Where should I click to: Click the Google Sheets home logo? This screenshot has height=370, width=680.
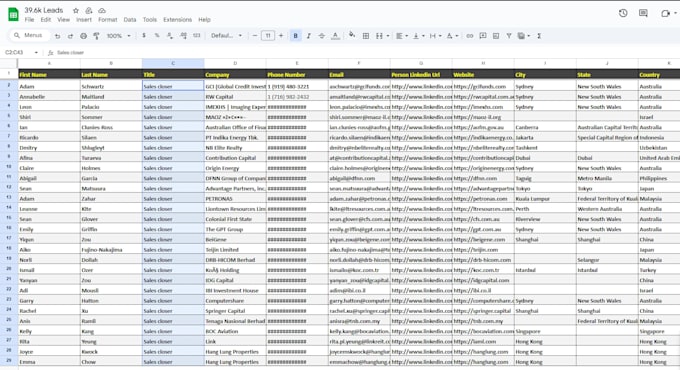point(13,14)
